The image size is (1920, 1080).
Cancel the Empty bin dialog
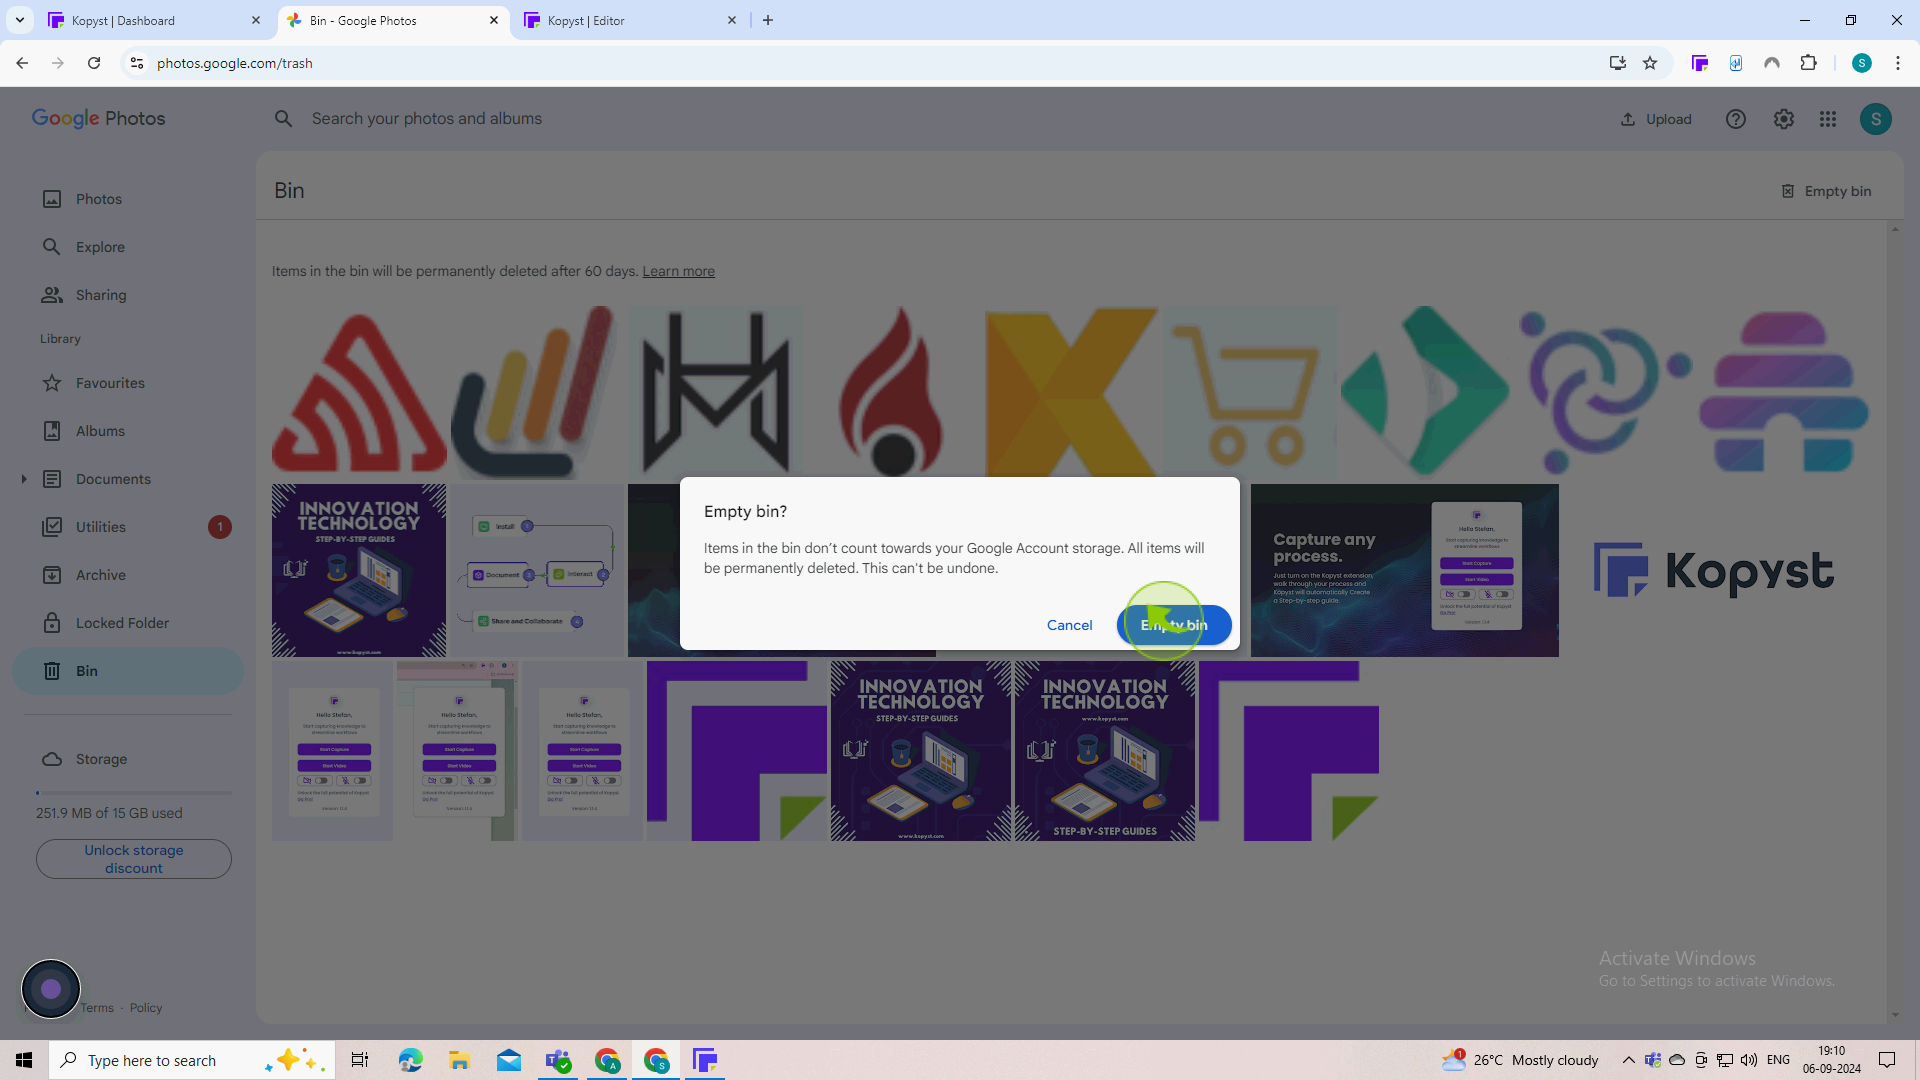click(x=1069, y=625)
